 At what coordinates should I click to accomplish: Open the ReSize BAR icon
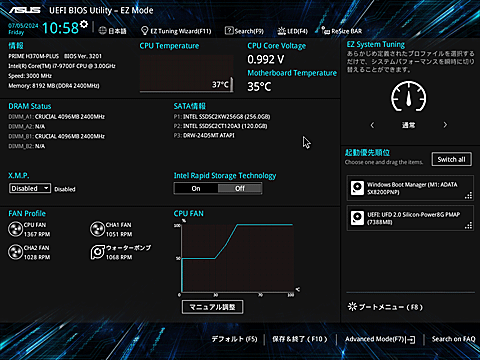click(x=325, y=31)
